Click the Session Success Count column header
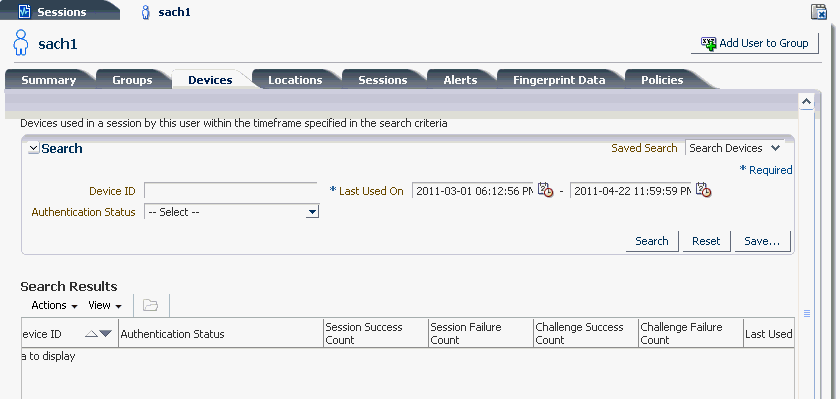Image resolution: width=840 pixels, height=399 pixels. point(376,334)
